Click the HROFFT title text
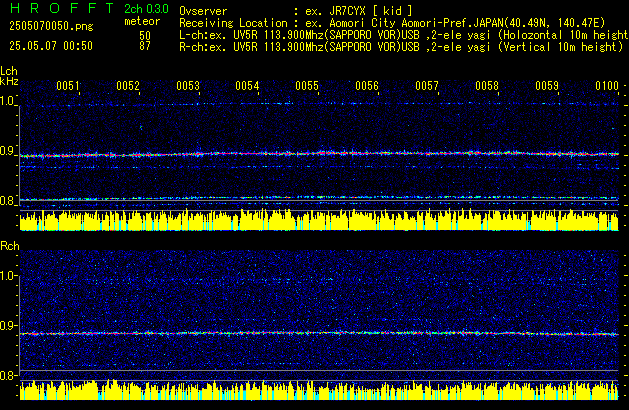 point(62,8)
